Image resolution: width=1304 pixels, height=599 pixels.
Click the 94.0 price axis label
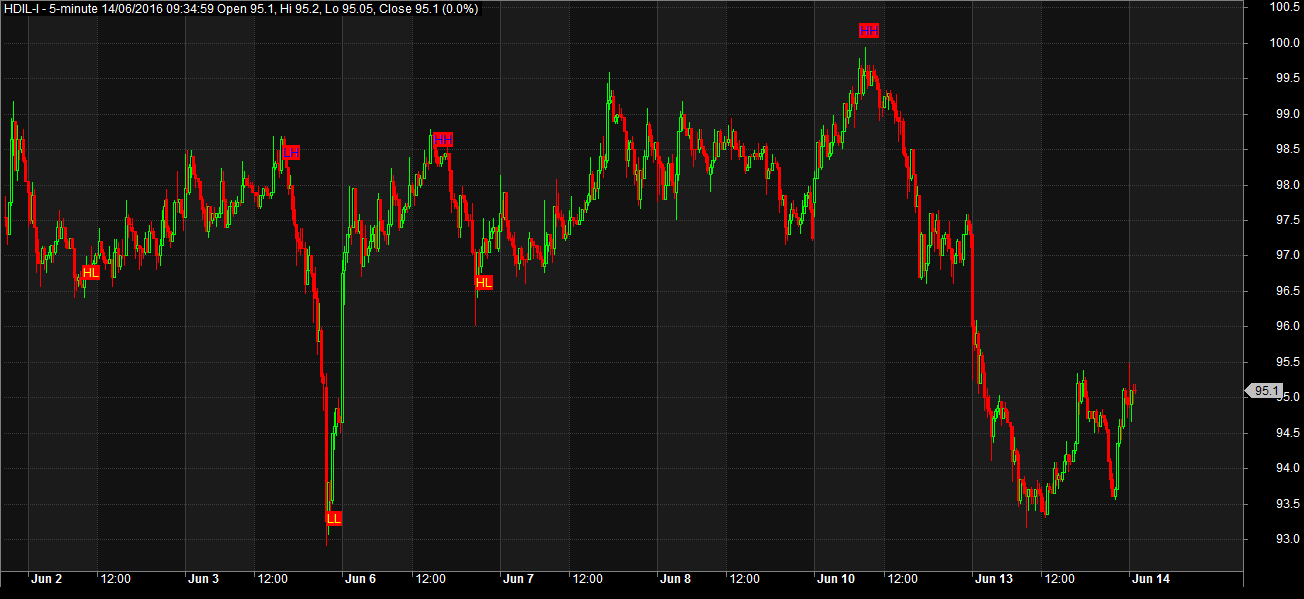(1287, 468)
